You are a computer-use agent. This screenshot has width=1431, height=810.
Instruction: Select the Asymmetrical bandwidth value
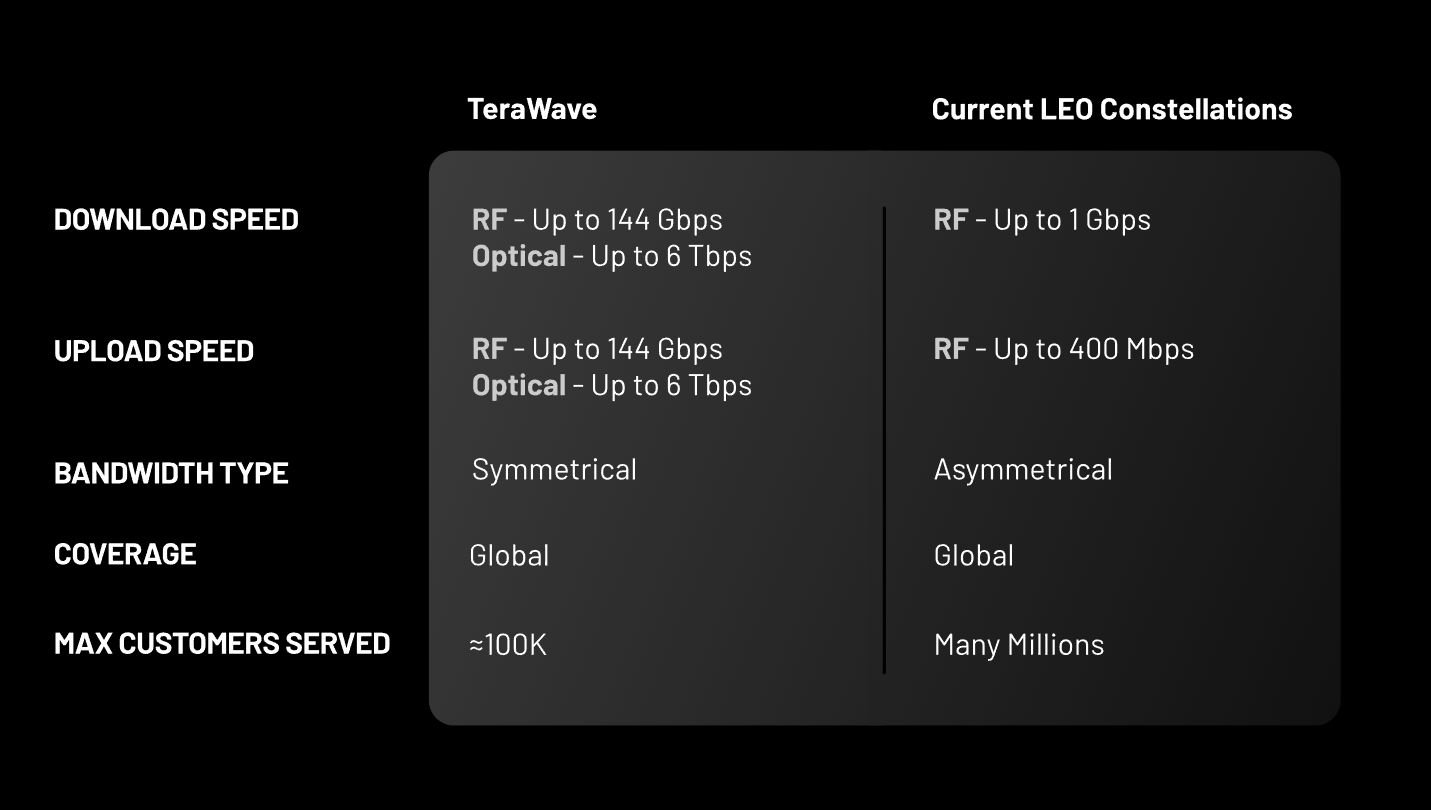tap(1023, 470)
